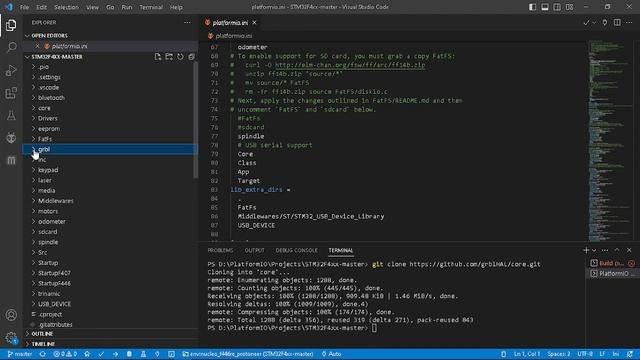Open the Extensions view
The width and height of the screenshot is (640, 360).
(11, 93)
